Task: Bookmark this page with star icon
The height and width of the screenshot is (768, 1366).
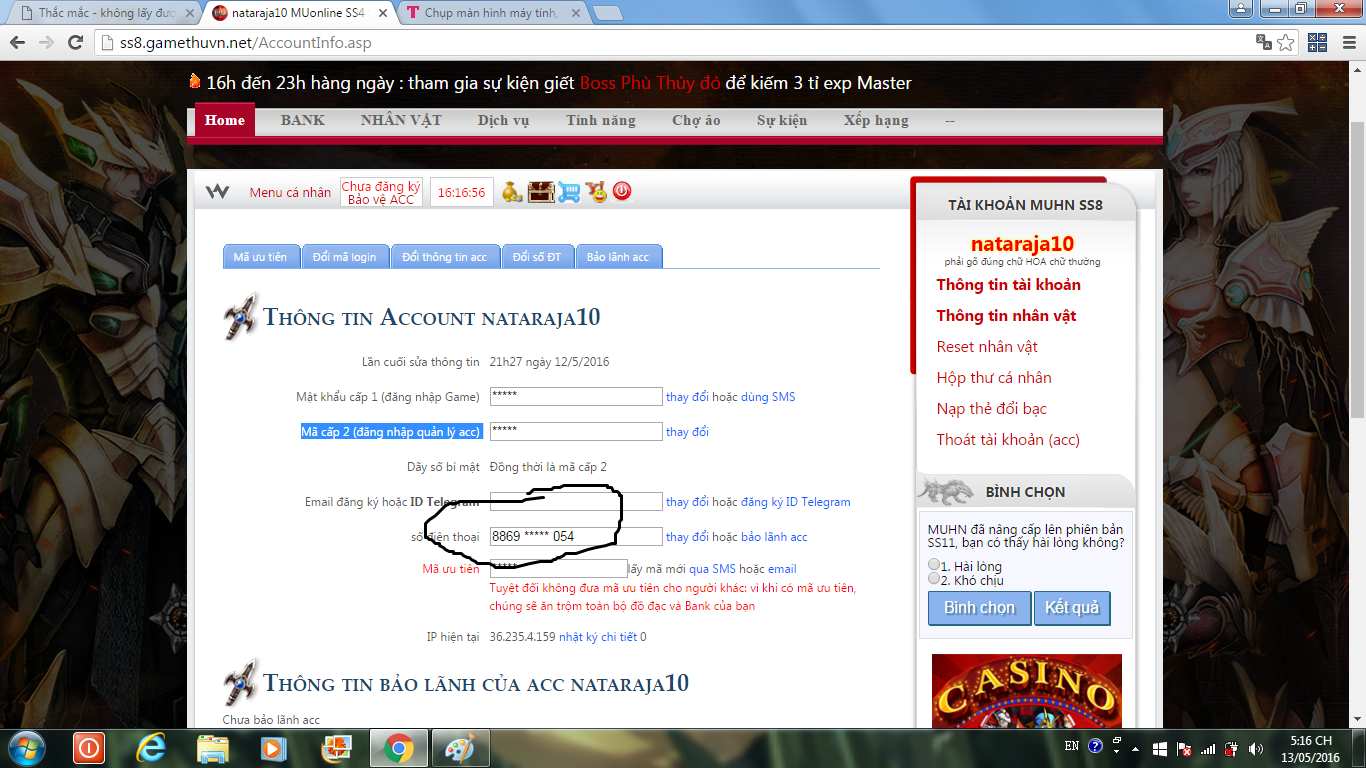Action: click(x=1286, y=43)
